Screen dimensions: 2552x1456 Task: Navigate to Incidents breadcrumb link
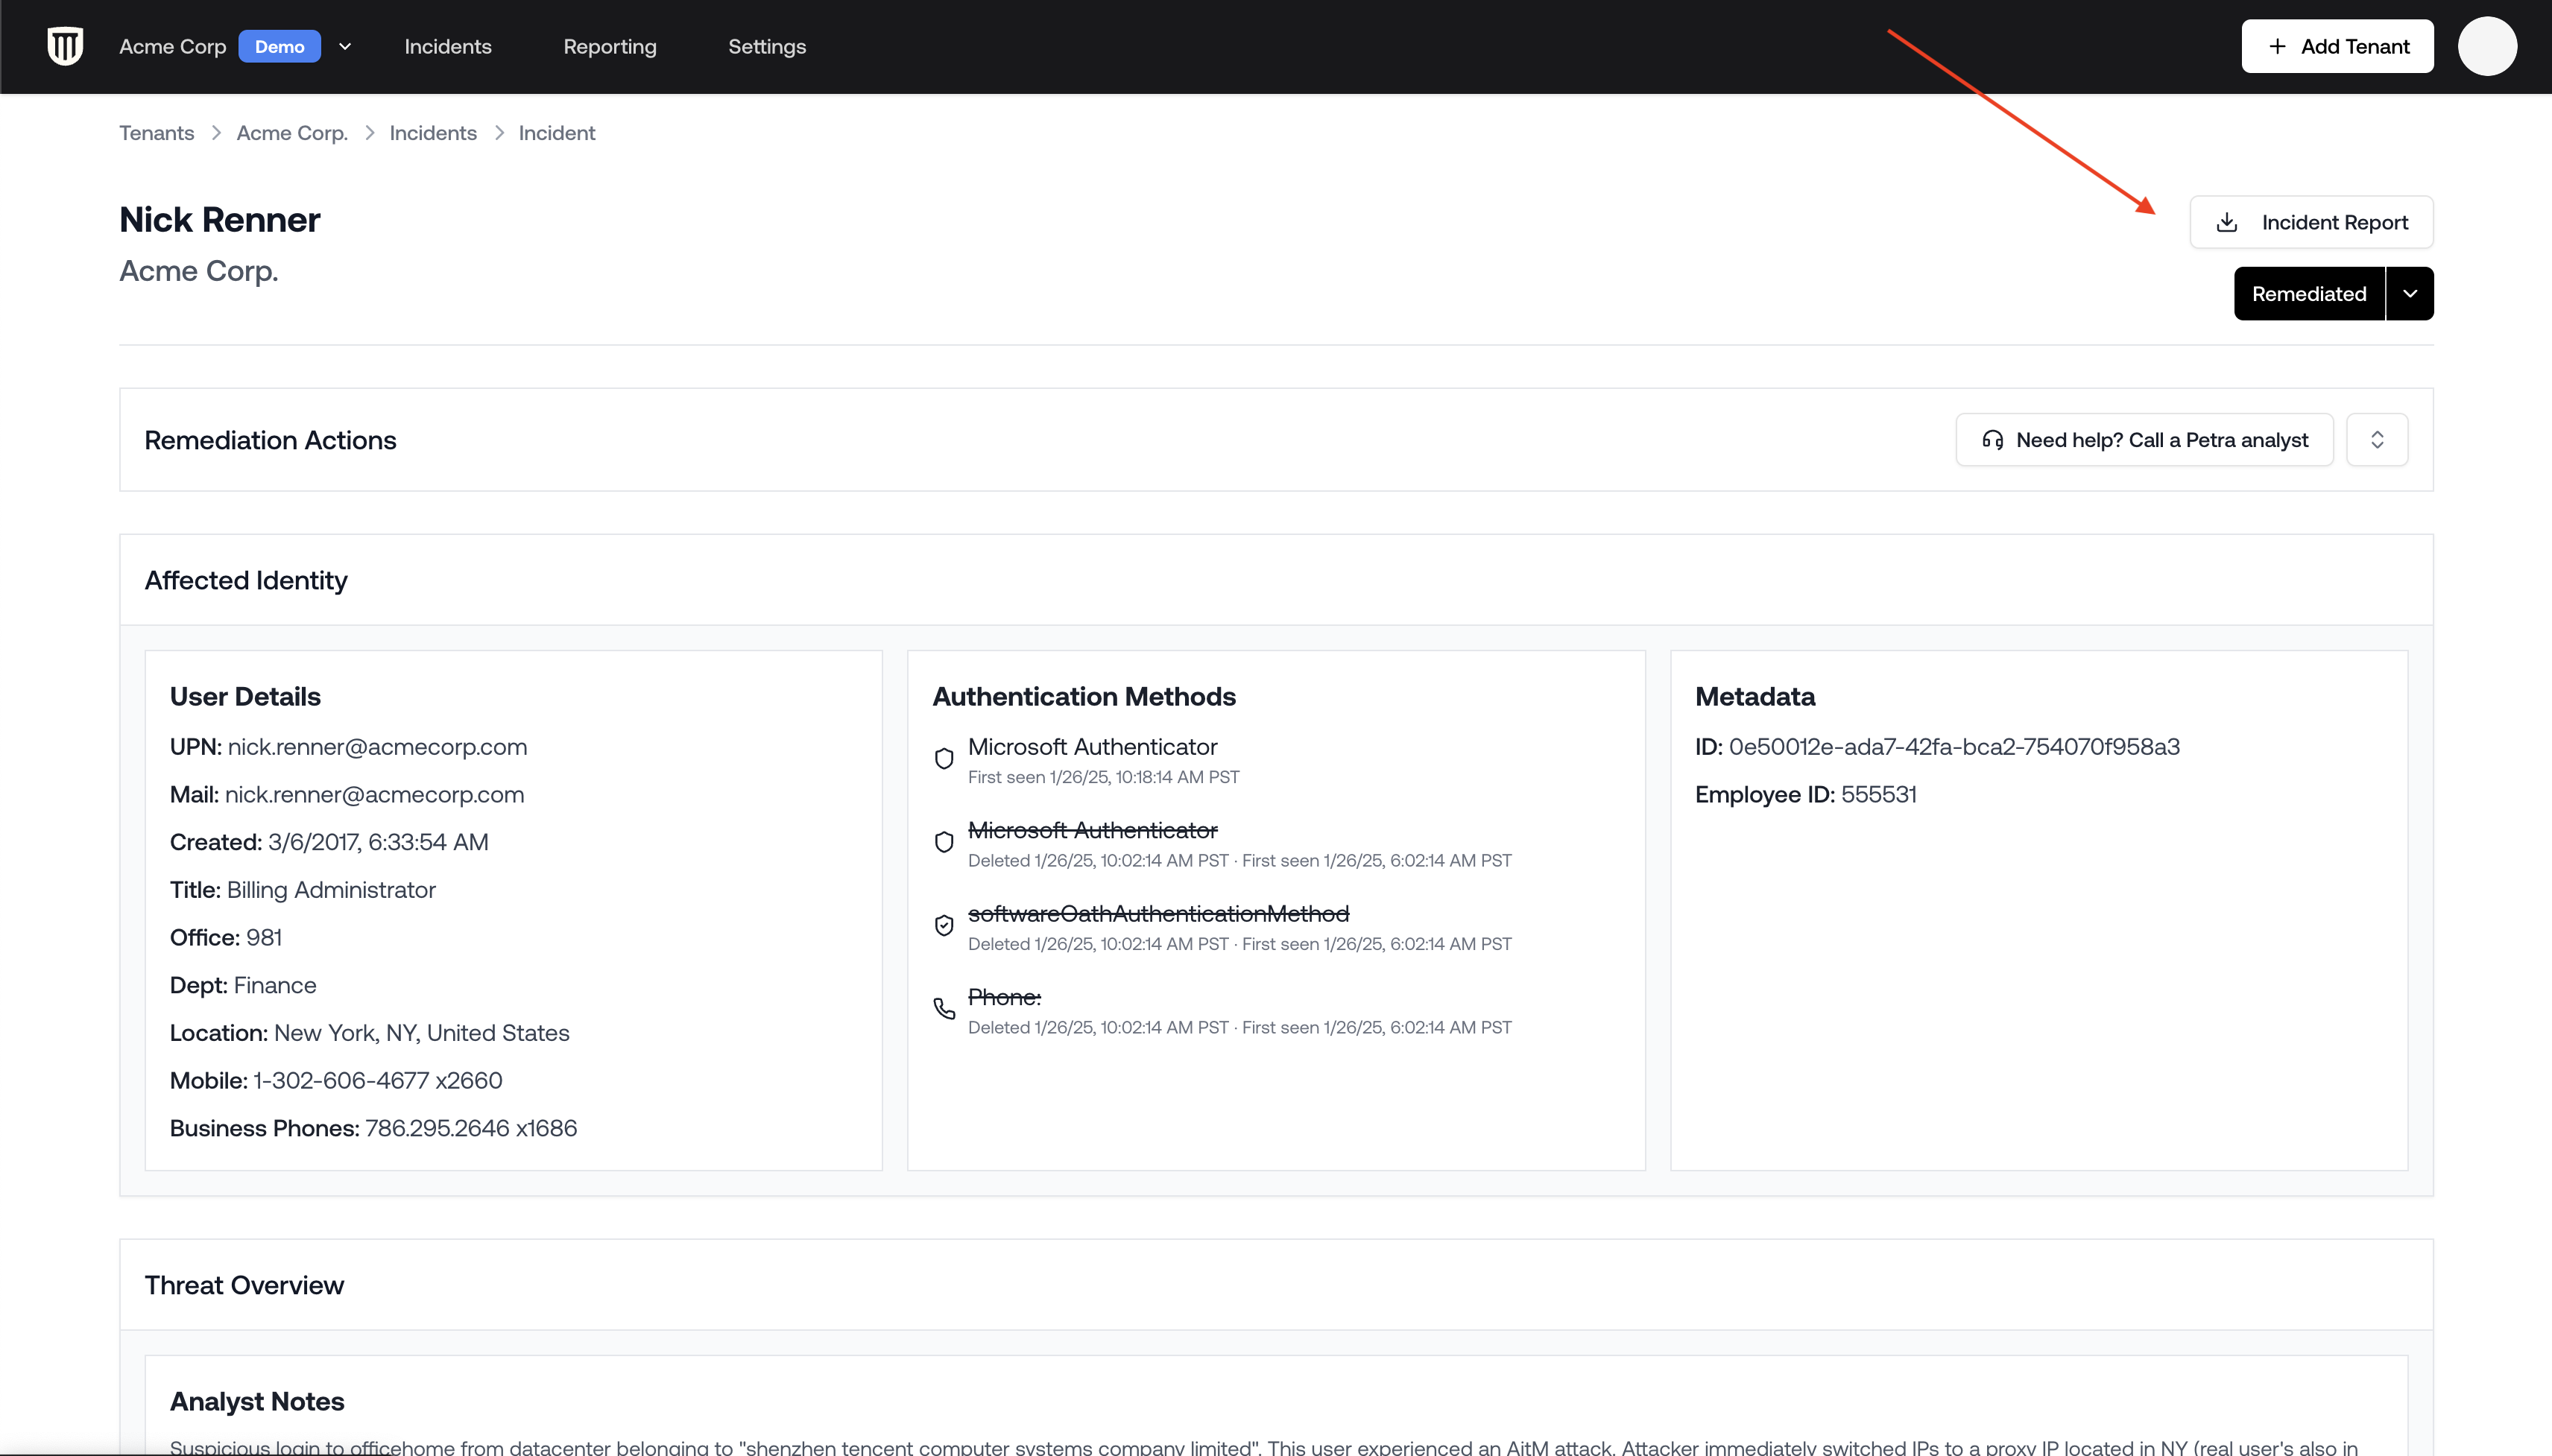[432, 133]
